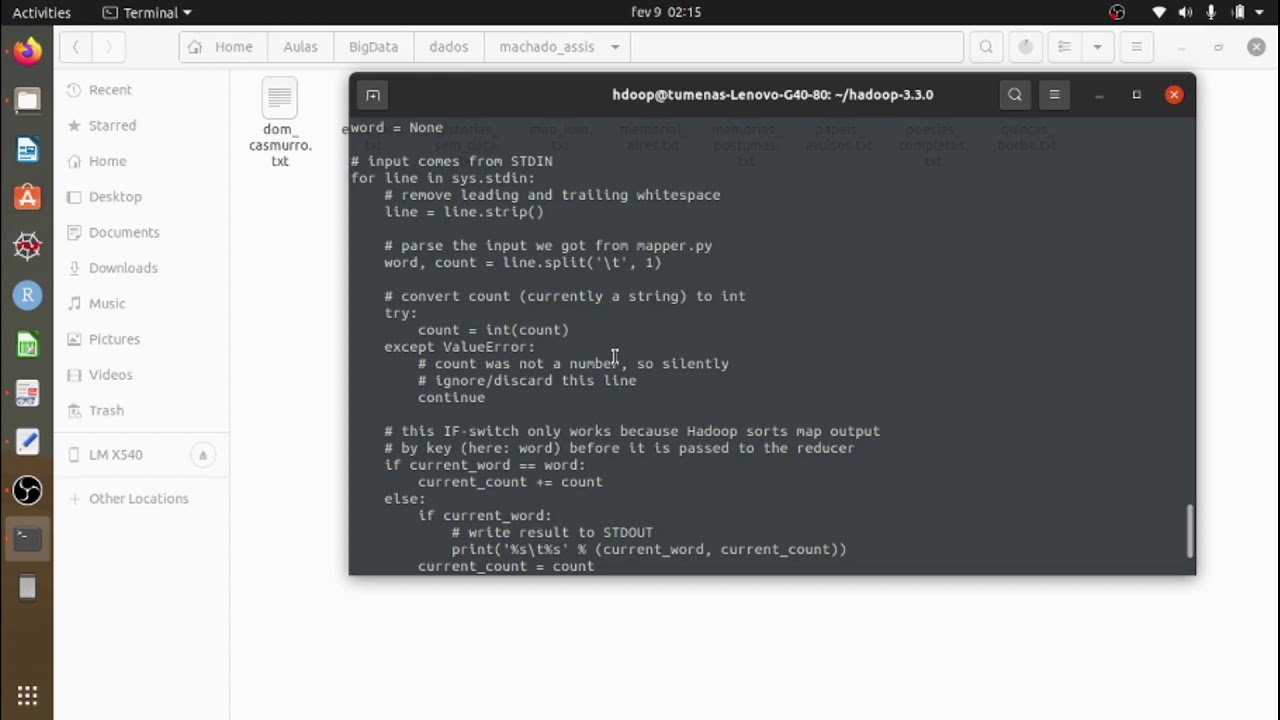Launch the text editor from the dock
The width and height of the screenshot is (1280, 720).
[x=27, y=441]
